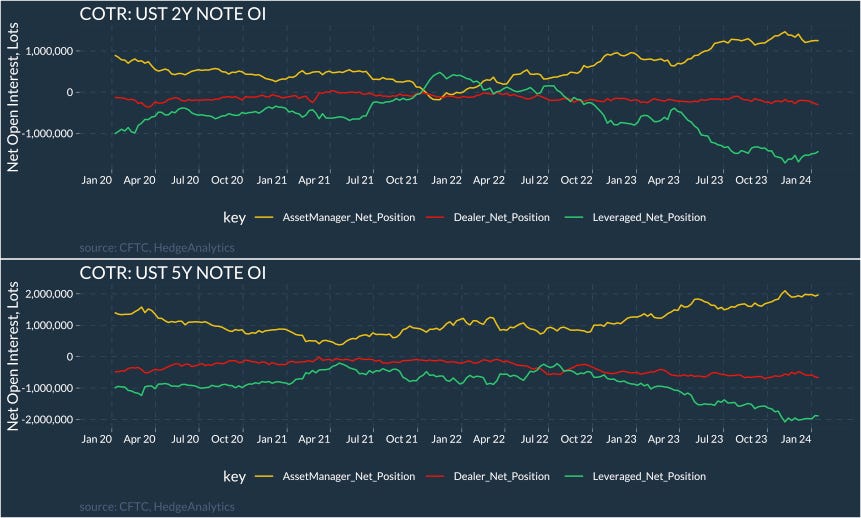Click the yellow AssetManager legend swatch in 2Y chart
Screen dimensions: 861x518
click(265, 217)
